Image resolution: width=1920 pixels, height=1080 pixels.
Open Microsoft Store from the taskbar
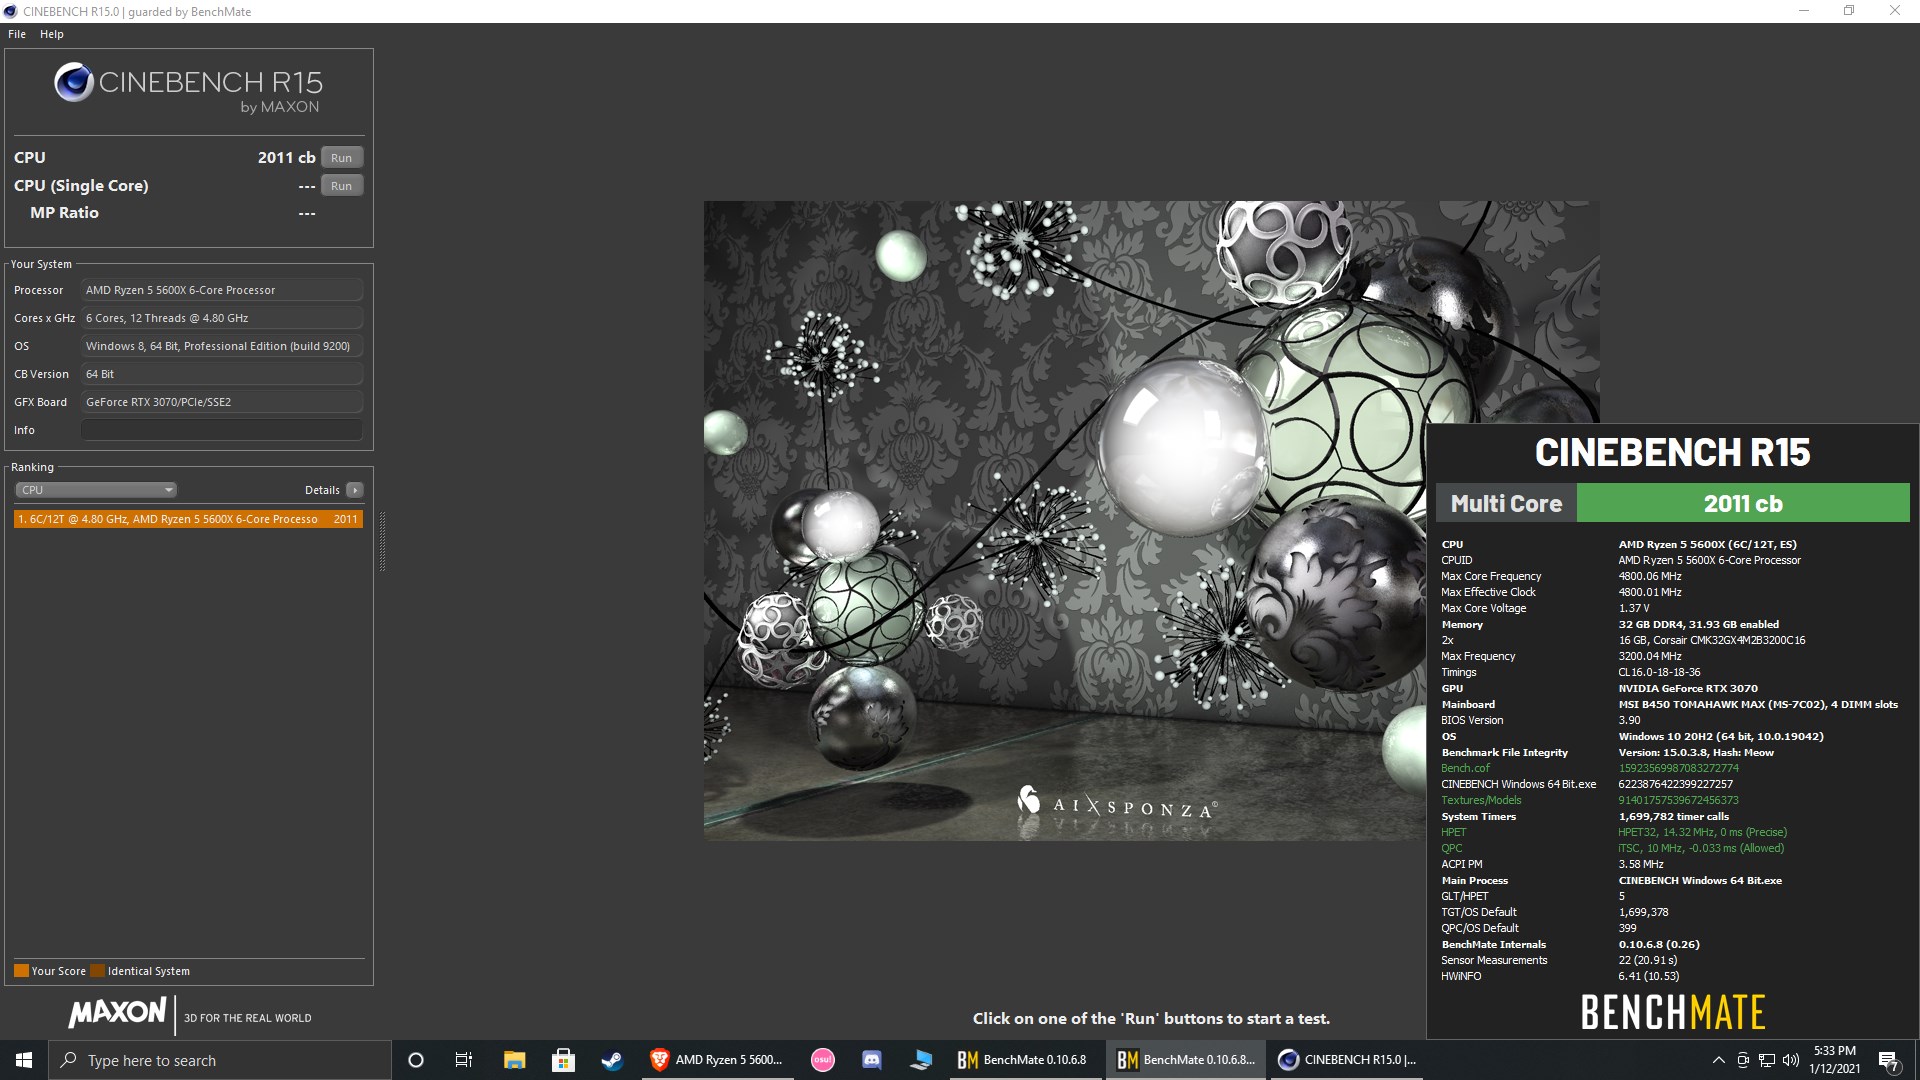(x=563, y=1060)
